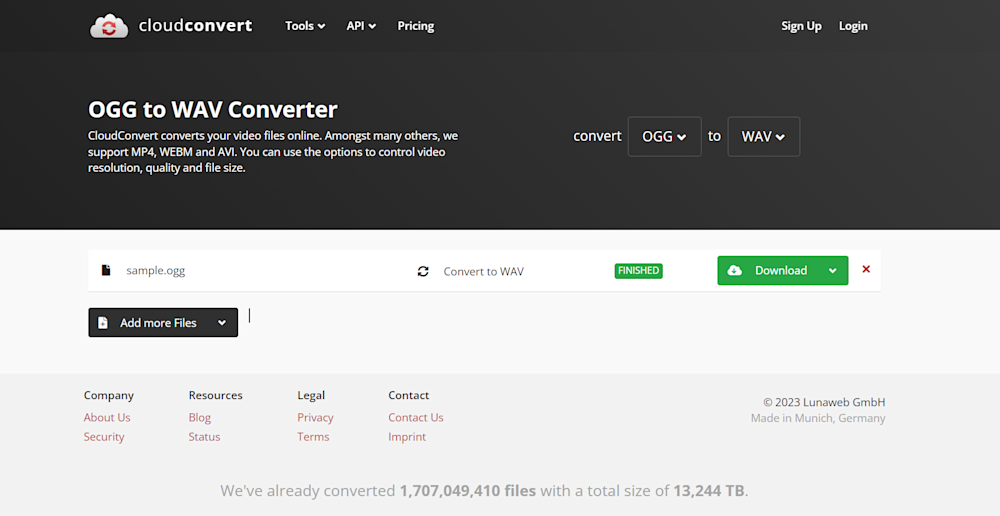Click the CloudConvert cloud logo icon
1000x516 pixels.
[x=109, y=26]
